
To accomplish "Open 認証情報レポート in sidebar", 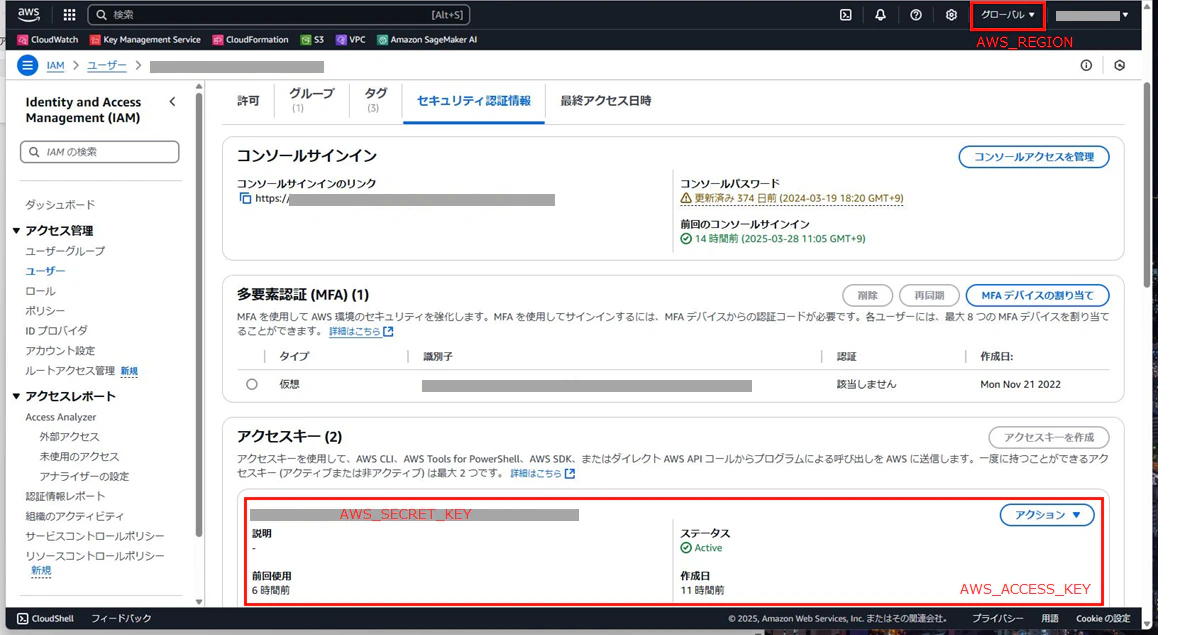I will (x=65, y=496).
